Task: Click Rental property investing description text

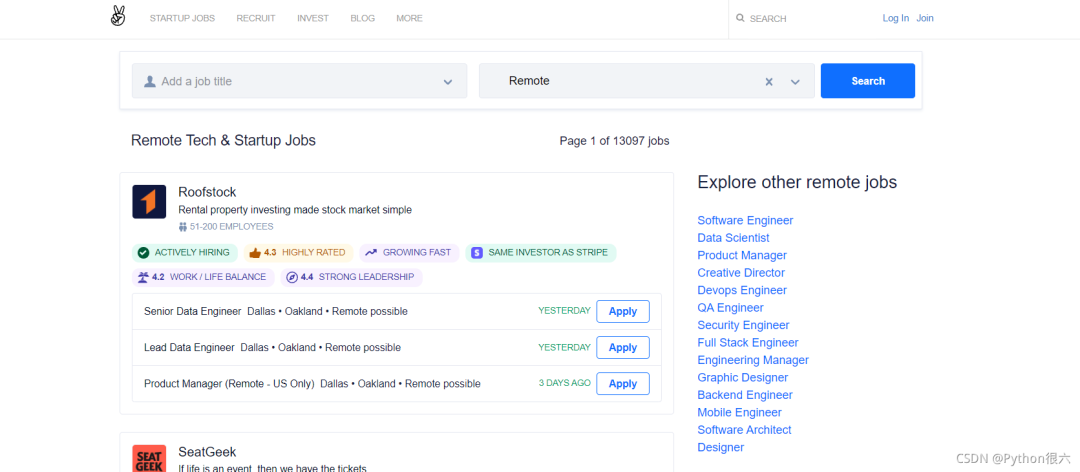Action: pos(295,209)
